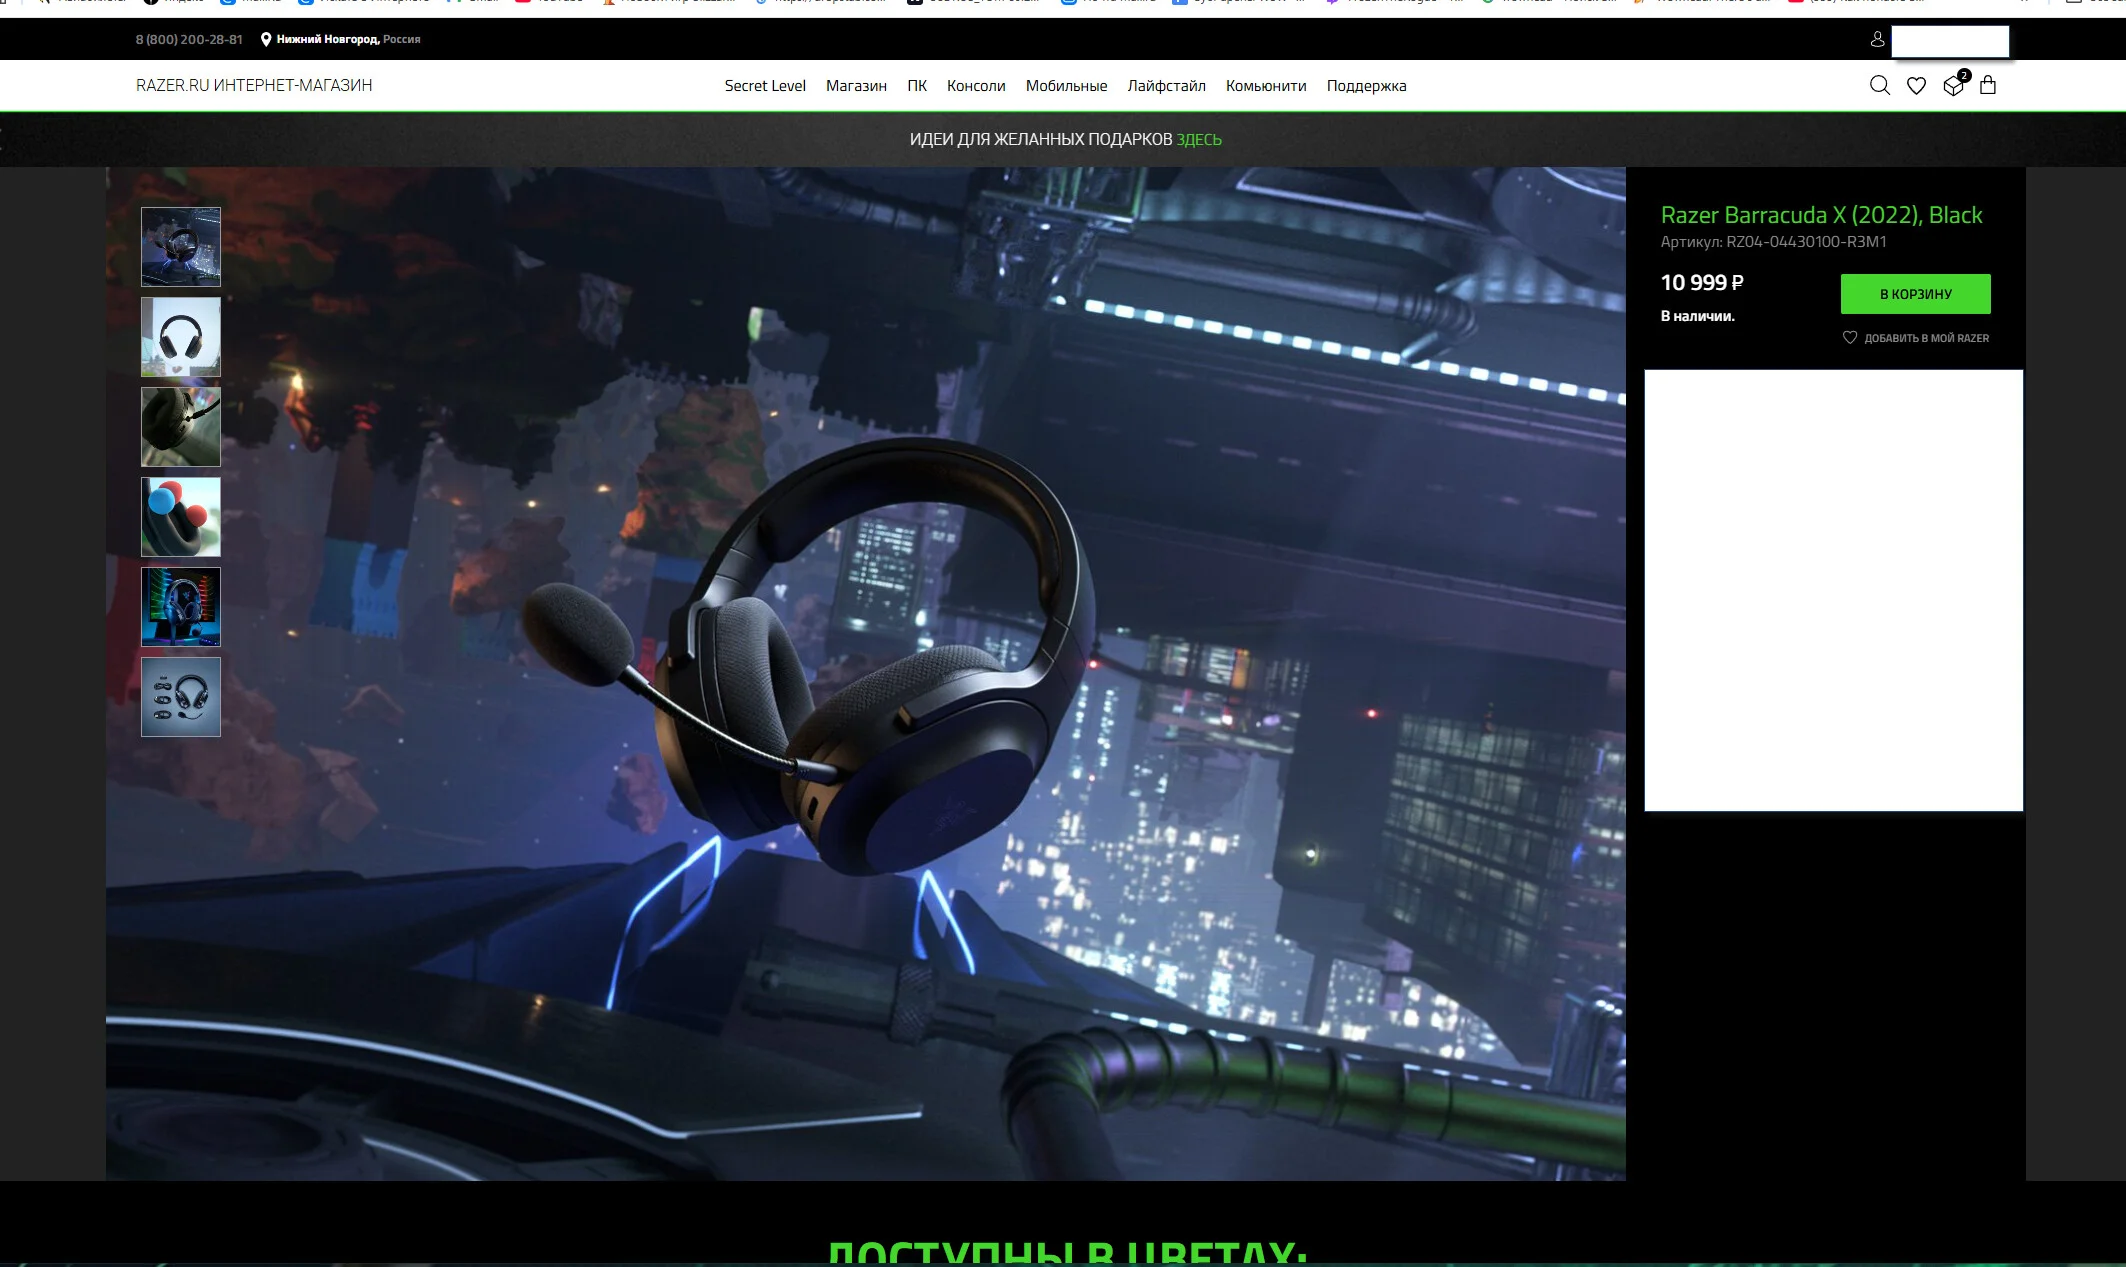Click the location pin icon beside Нижний Новгород

[266, 39]
